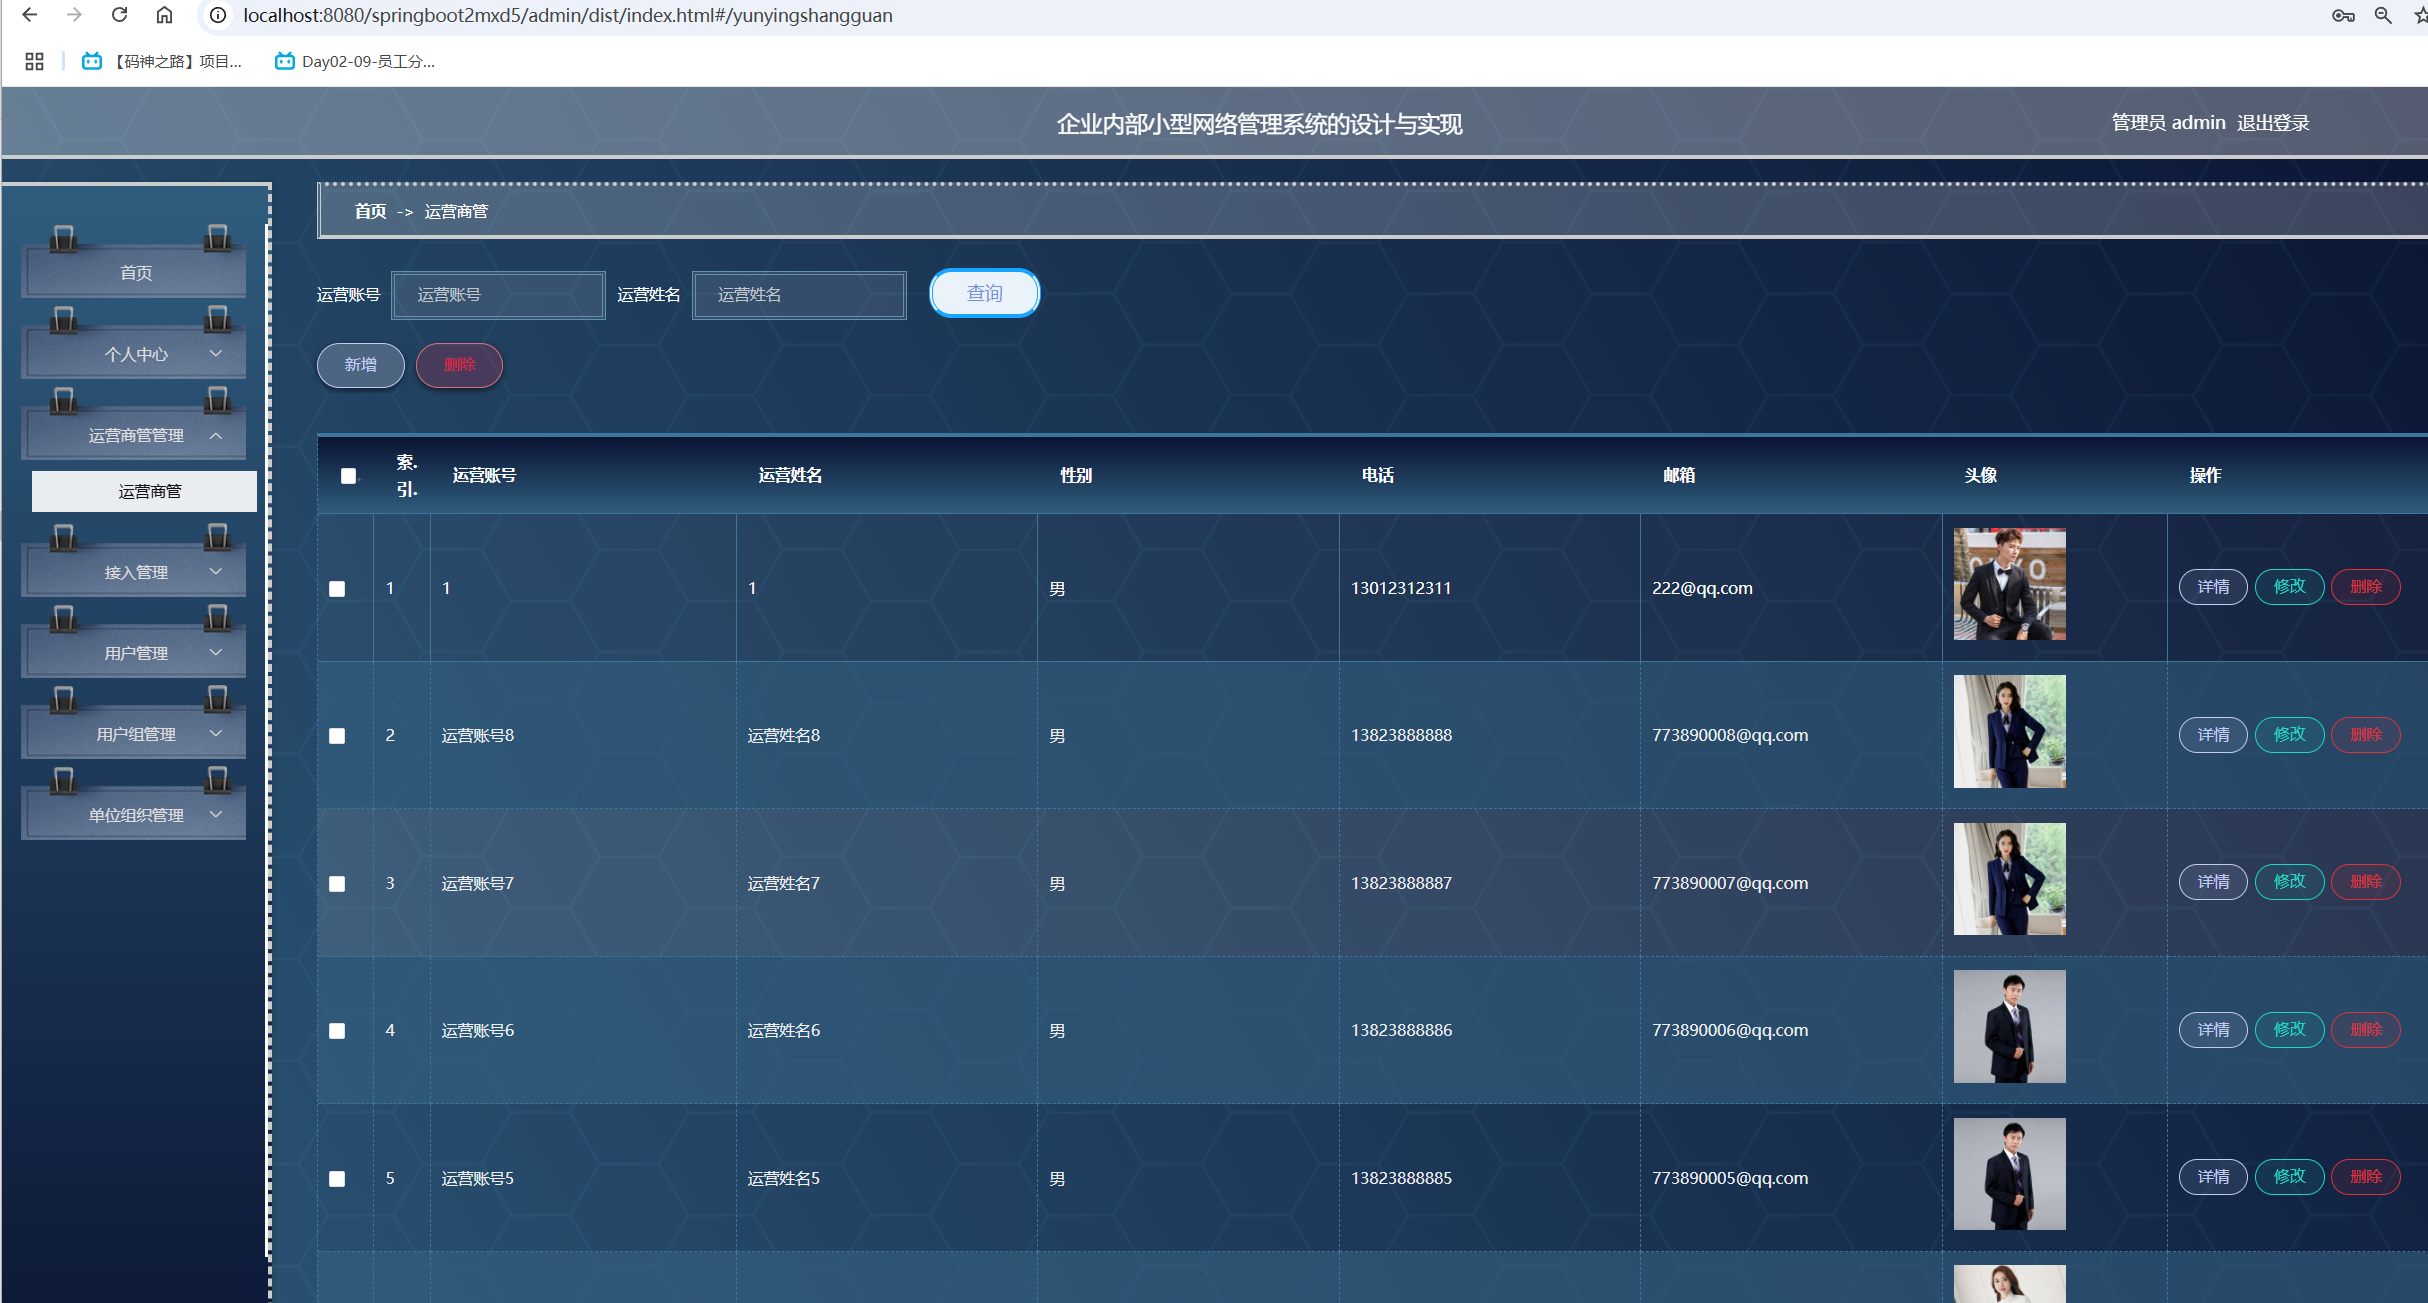Open the browser home page icon
This screenshot has width=2428, height=1303.
click(x=164, y=15)
